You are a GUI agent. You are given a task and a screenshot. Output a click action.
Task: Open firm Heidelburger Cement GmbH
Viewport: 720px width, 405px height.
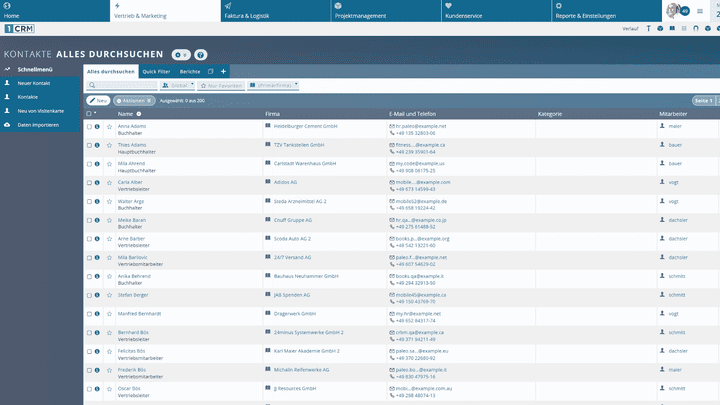tap(305, 126)
